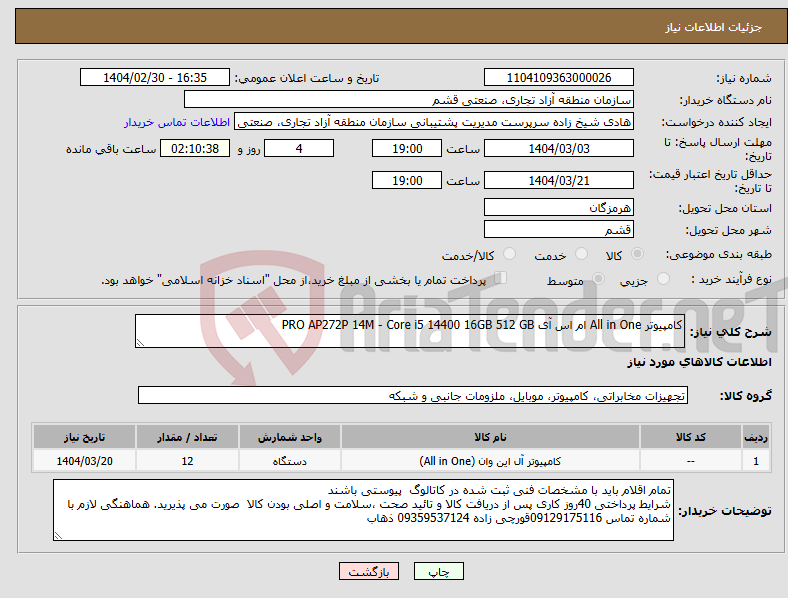Screen dimensions: 788x598
Task: Click the unit cell دستگاه
Action: tap(290, 461)
